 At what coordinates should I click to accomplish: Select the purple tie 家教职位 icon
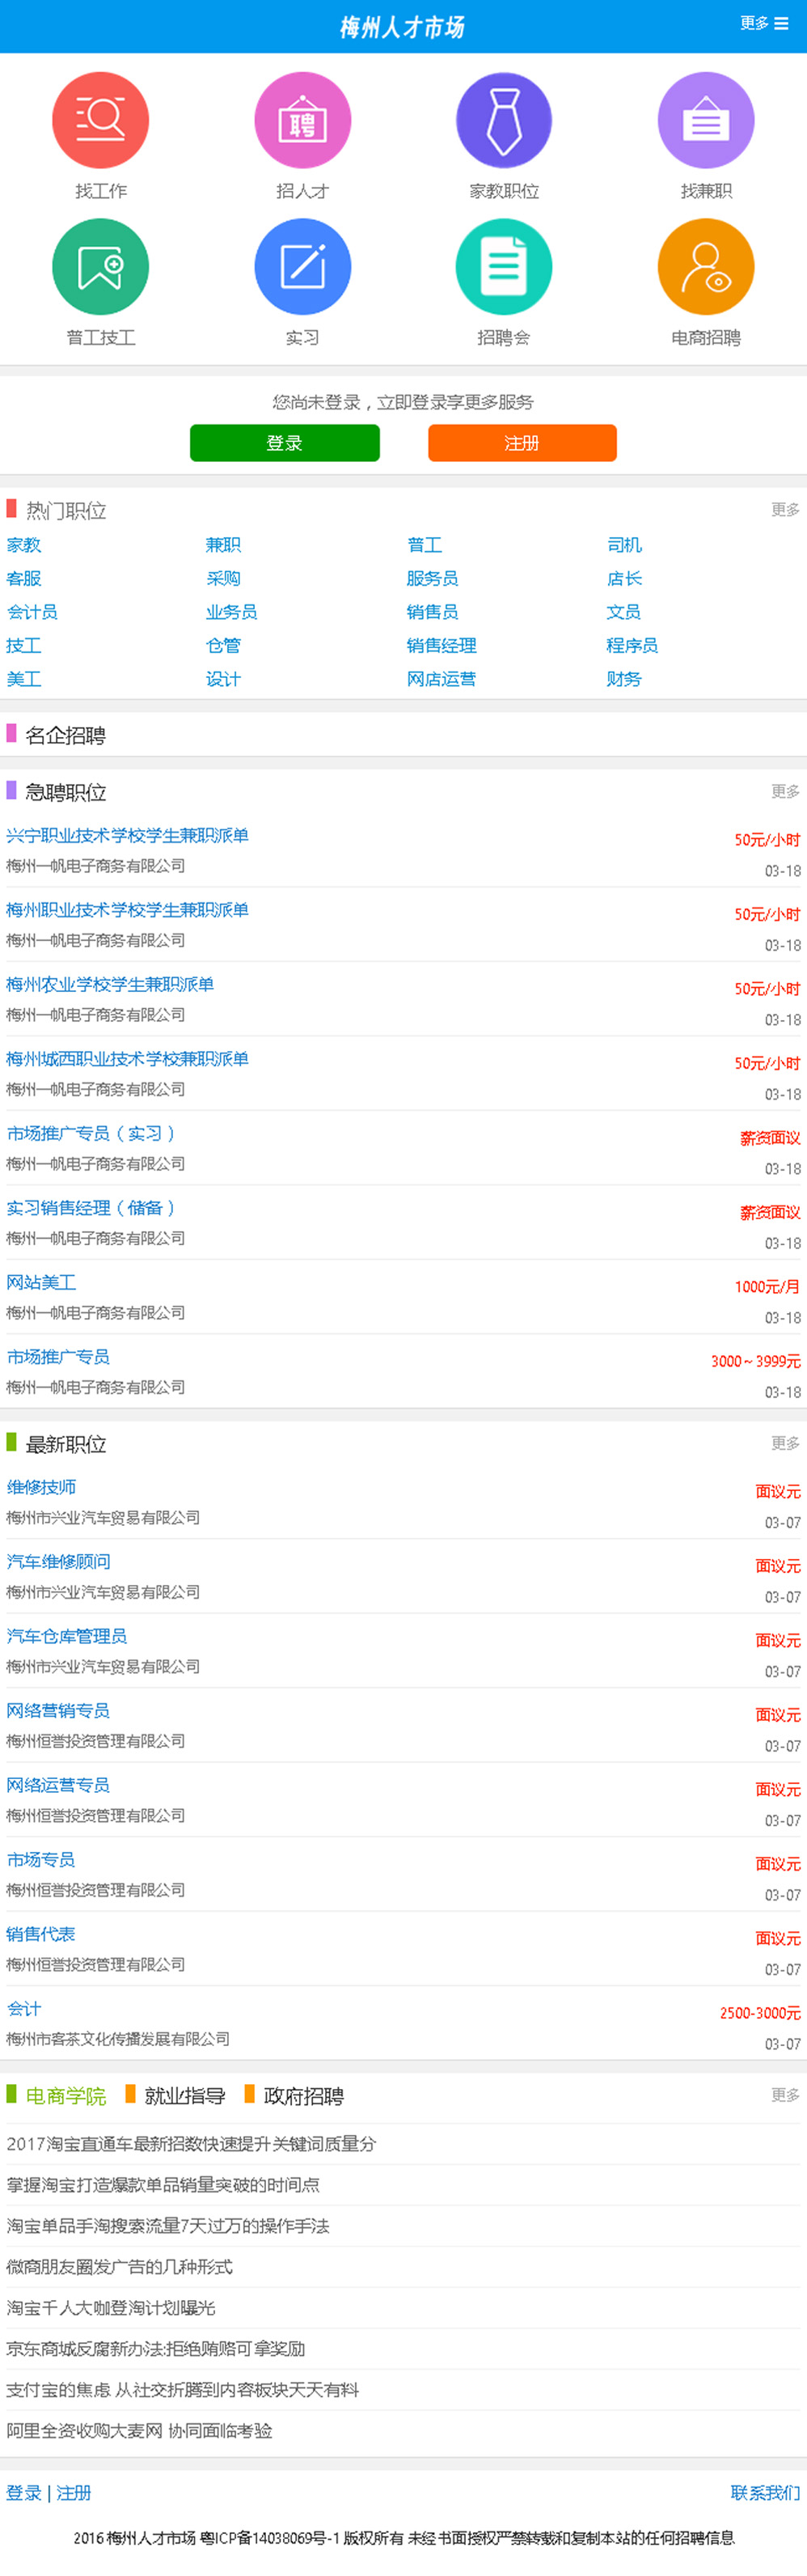504,120
